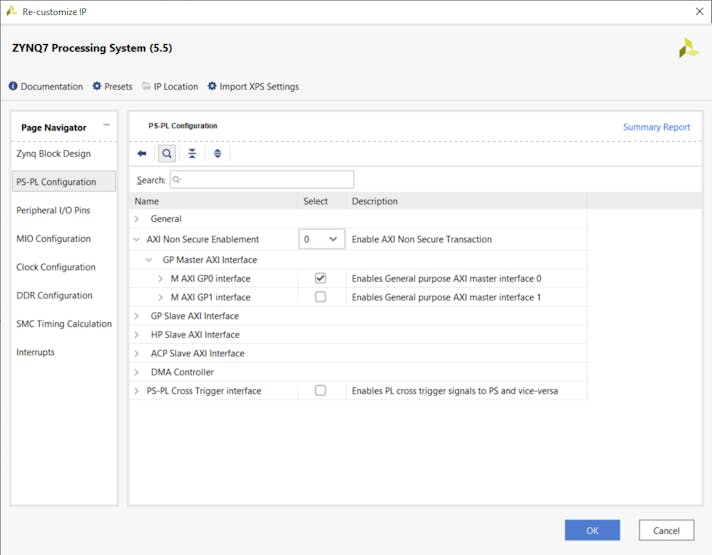Viewport: 712px width, 555px height.
Task: Uncheck the M AXI GP0 interface checkbox
Action: pyautogui.click(x=320, y=279)
